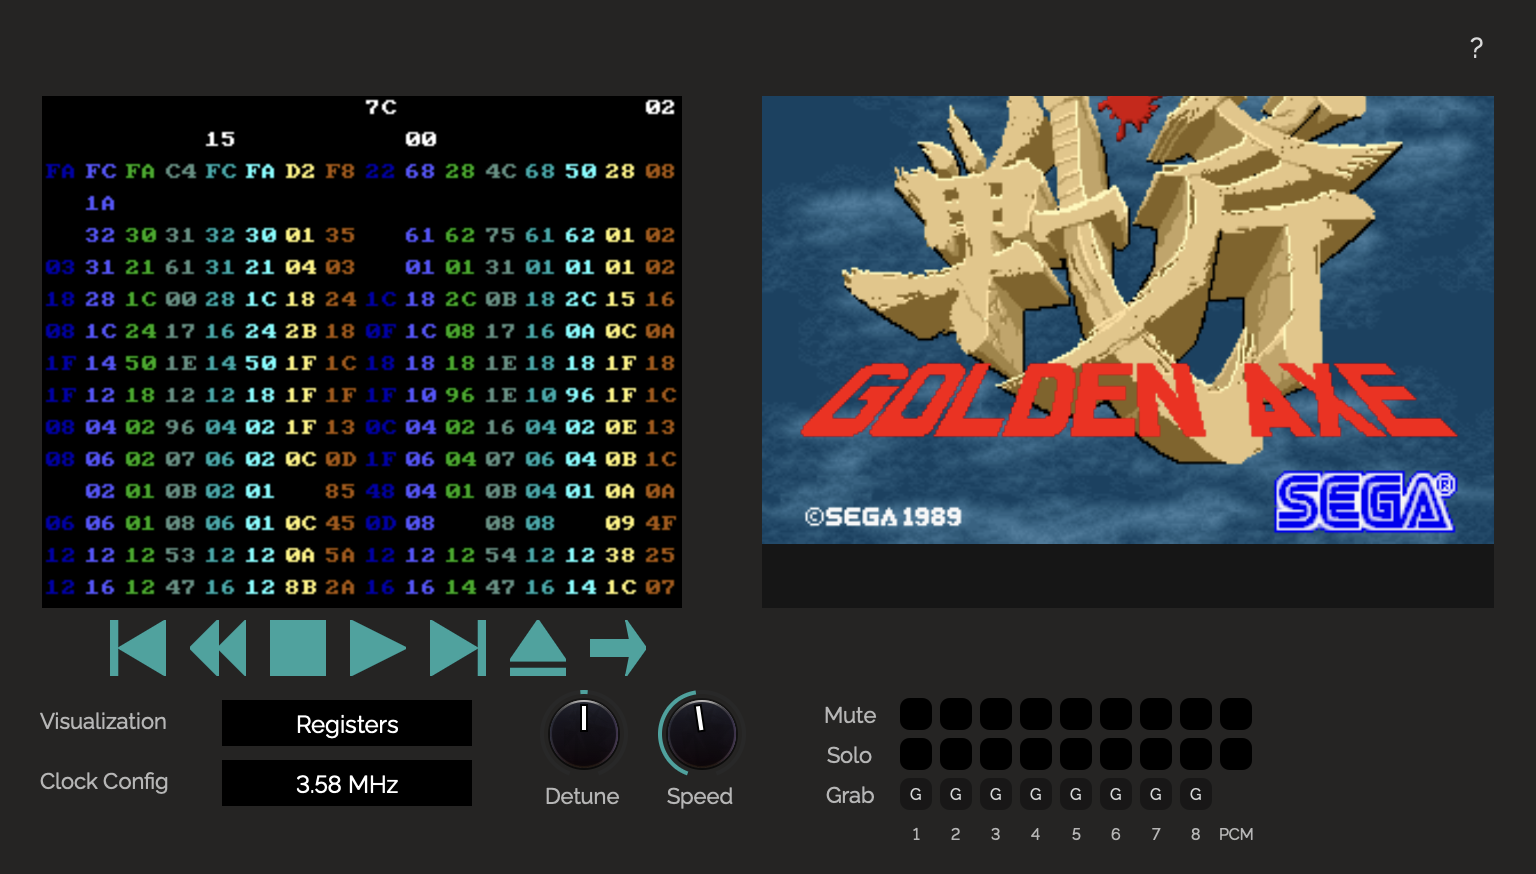Solo channel 4
The image size is (1536, 874).
[1036, 754]
